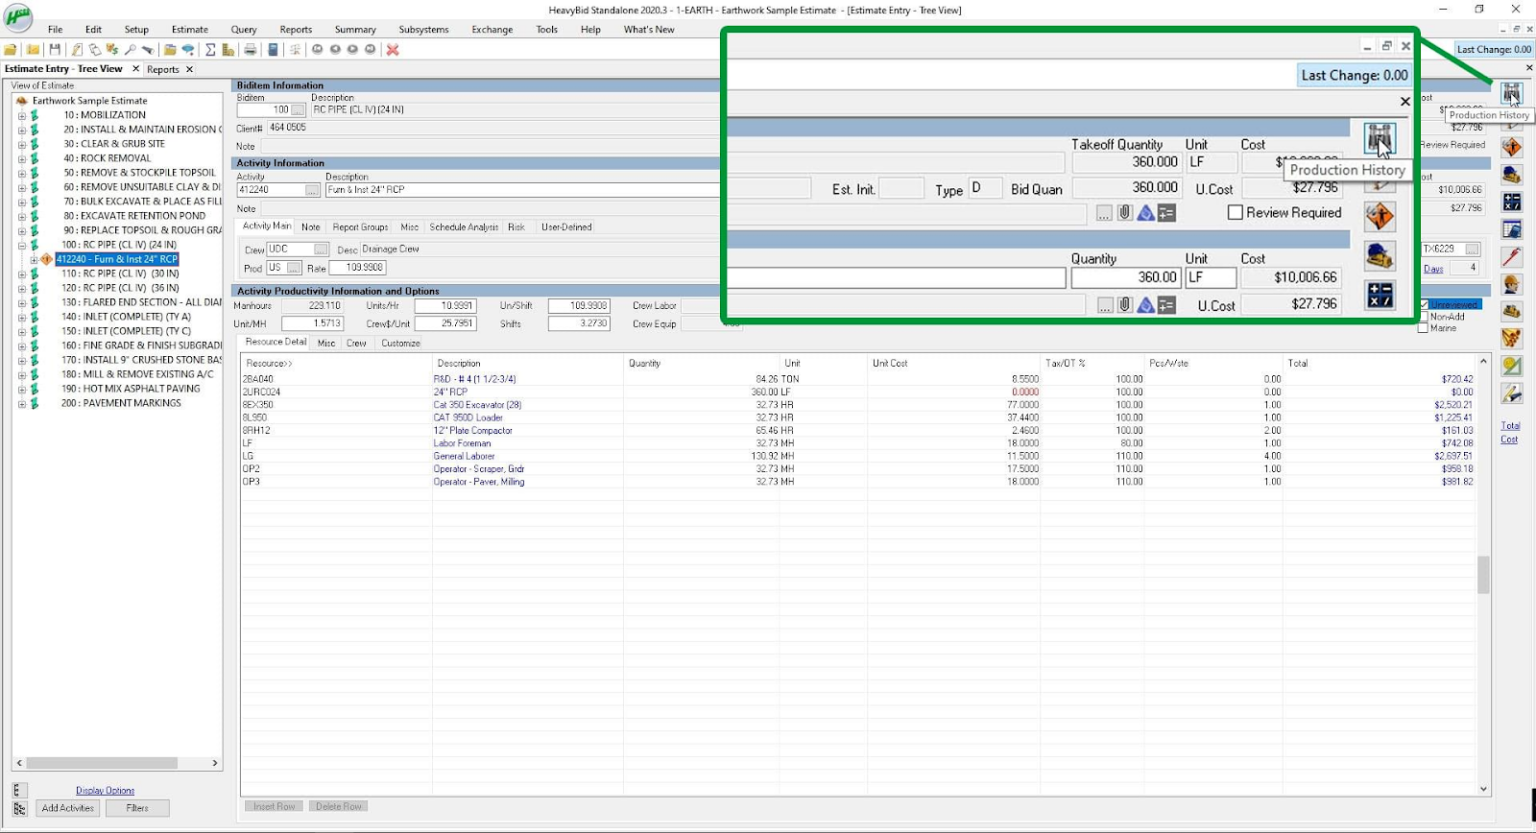Viewport: 1536px width, 833px height.
Task: Expand the 200: PAVEMENT MARKINGS node
Action: click(22, 402)
